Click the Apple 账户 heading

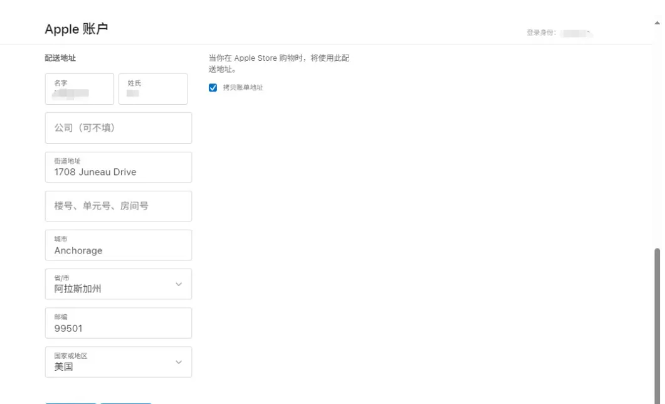76,29
